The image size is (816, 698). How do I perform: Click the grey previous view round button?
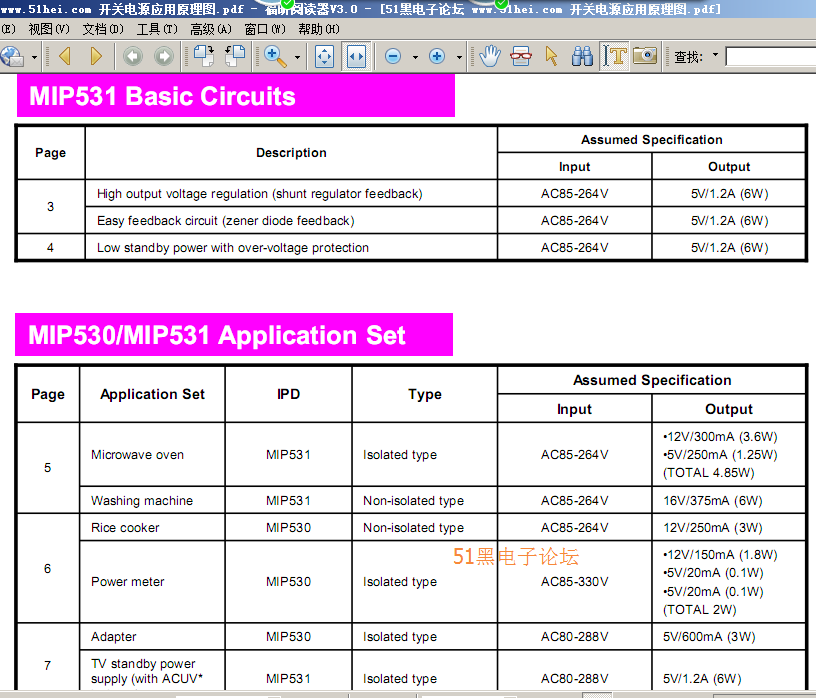point(133,56)
